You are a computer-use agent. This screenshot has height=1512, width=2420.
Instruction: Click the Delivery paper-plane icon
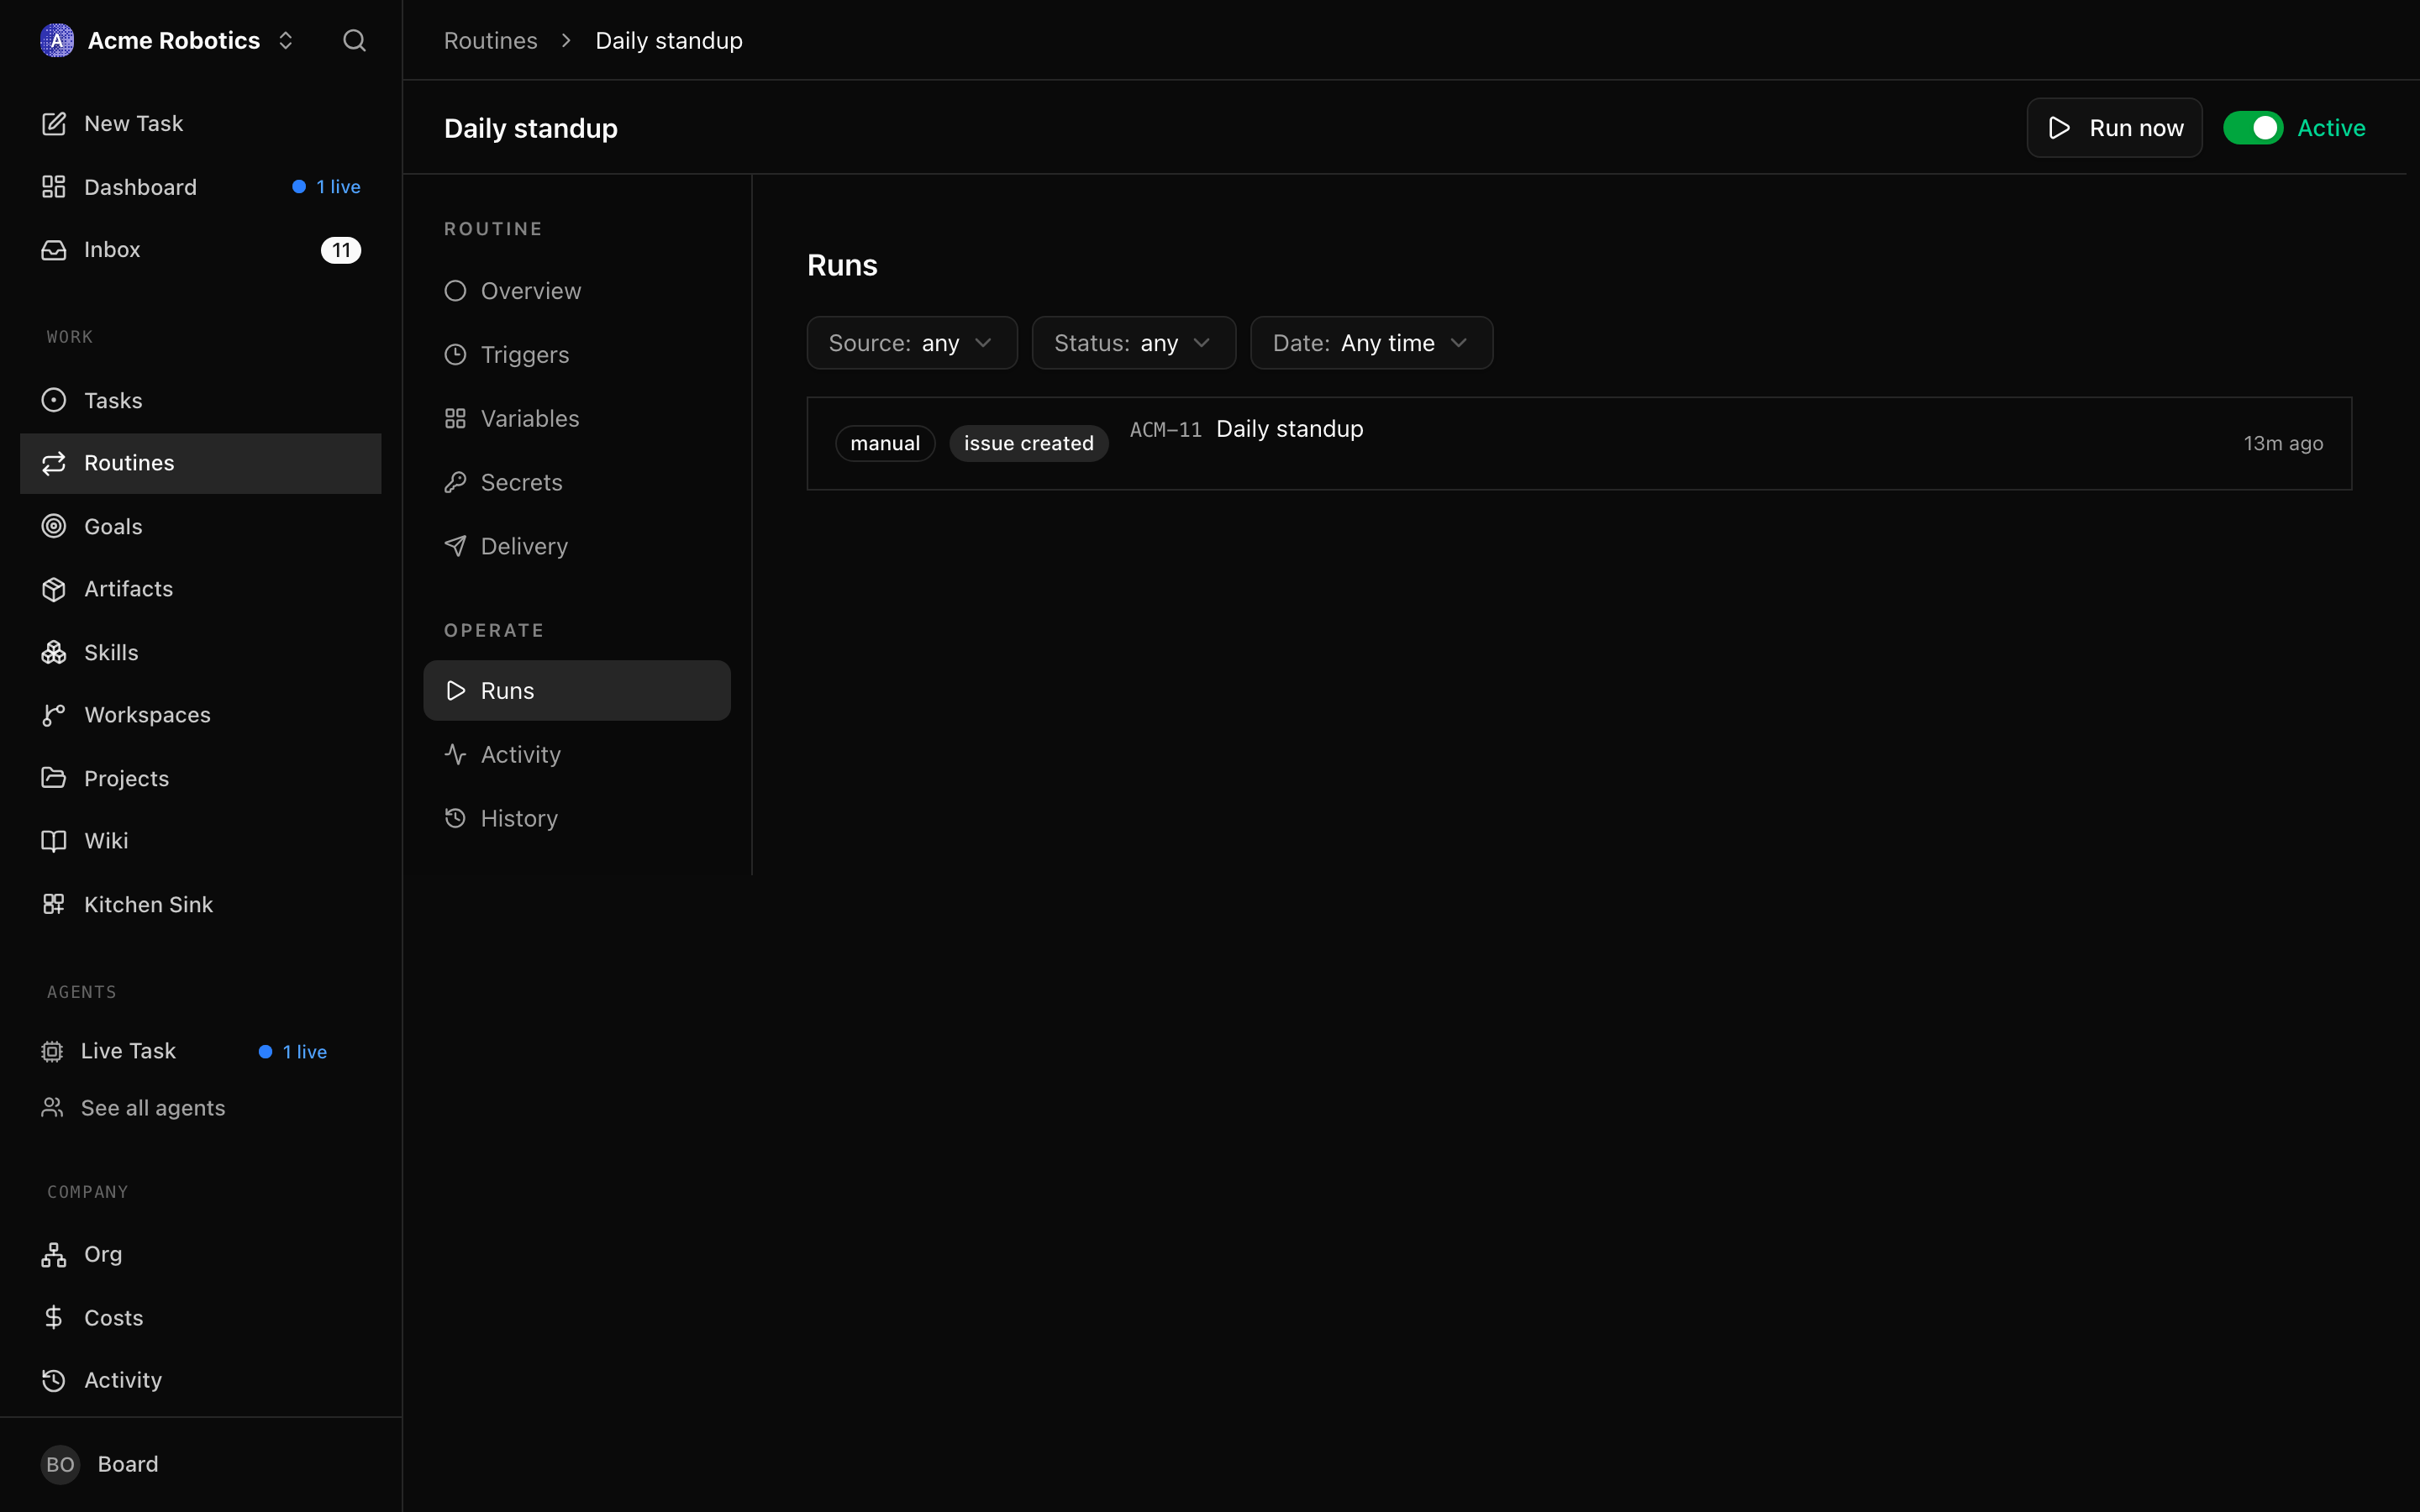(x=455, y=546)
